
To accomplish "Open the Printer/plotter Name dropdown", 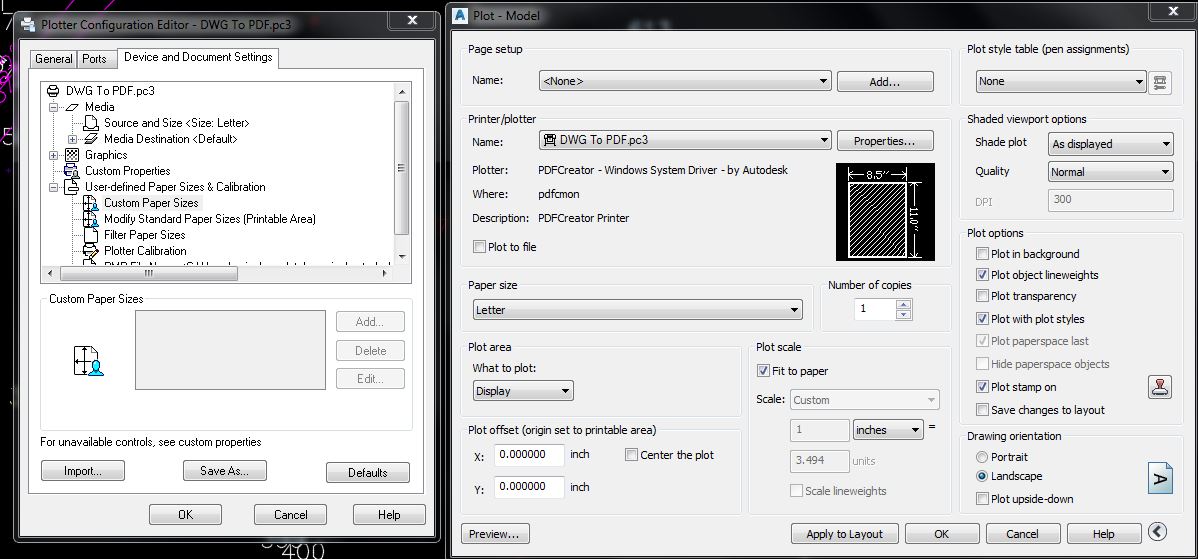I will pos(685,140).
